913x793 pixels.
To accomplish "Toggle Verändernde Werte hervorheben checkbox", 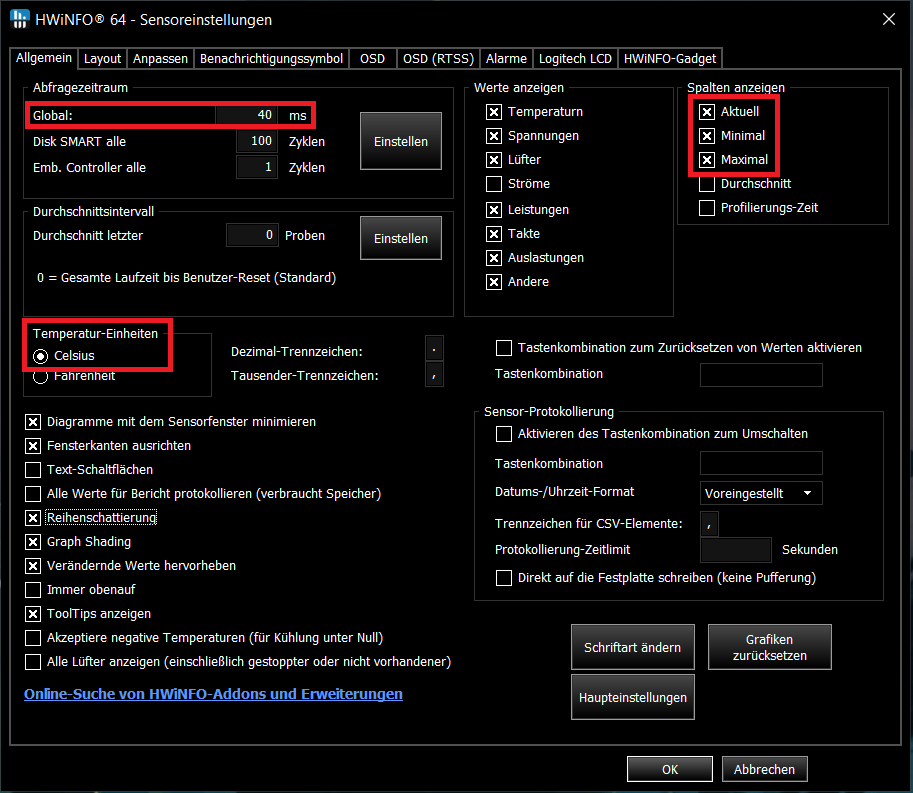I will pyautogui.click(x=33, y=565).
